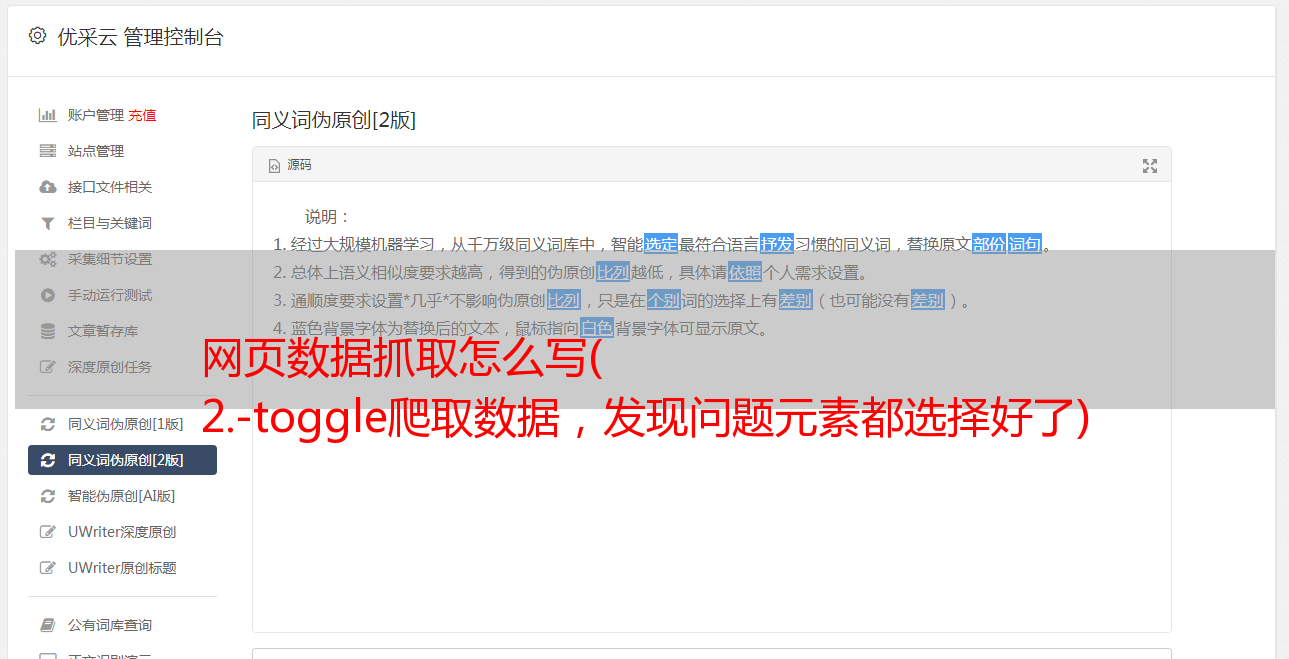Open the 同义词伪原创[2版] menu item
Viewport: 1289px width, 659px height.
click(122, 460)
